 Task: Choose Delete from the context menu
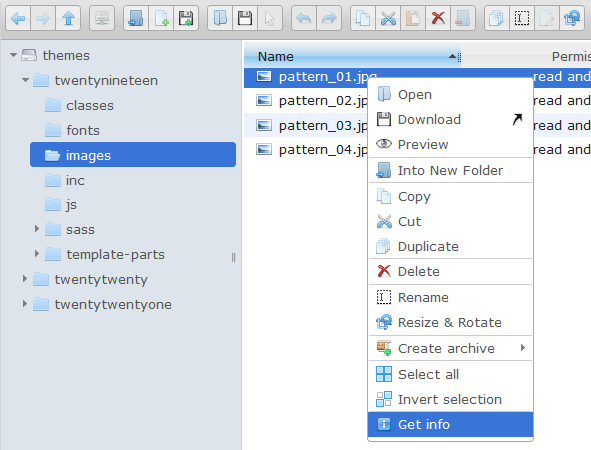[450, 271]
